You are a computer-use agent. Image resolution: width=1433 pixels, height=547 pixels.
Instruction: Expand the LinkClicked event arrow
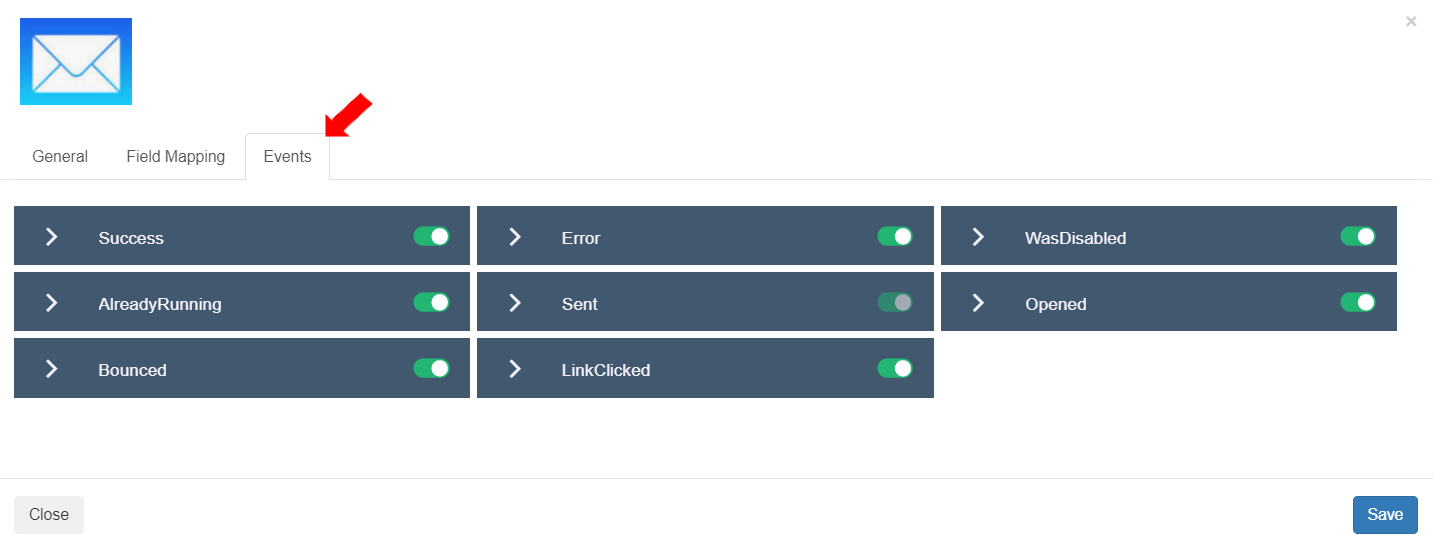tap(515, 369)
